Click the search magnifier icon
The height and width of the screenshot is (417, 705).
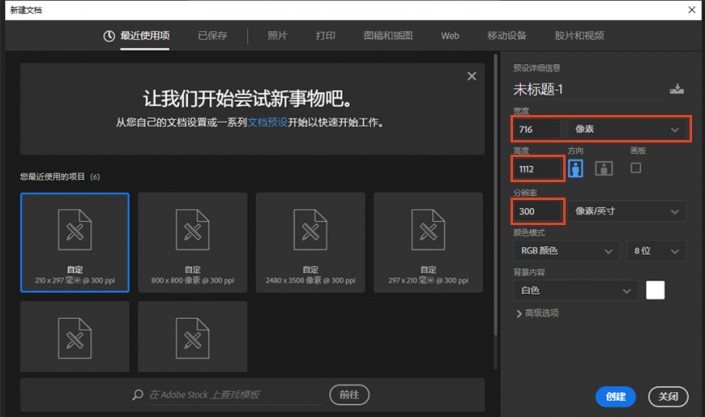click(138, 395)
